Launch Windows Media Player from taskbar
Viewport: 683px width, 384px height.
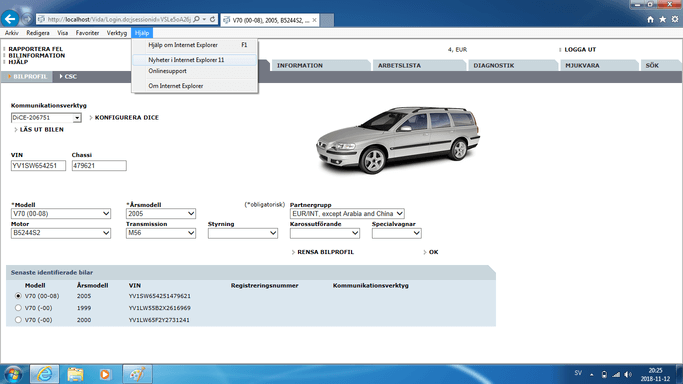point(105,374)
